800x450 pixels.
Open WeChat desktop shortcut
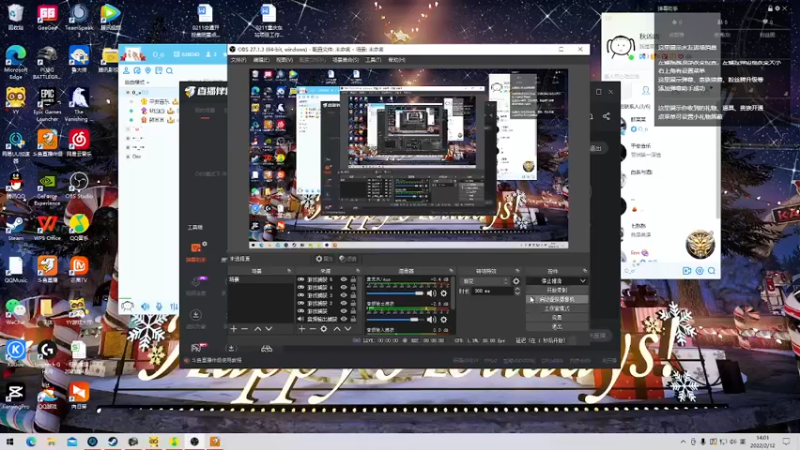click(x=15, y=311)
